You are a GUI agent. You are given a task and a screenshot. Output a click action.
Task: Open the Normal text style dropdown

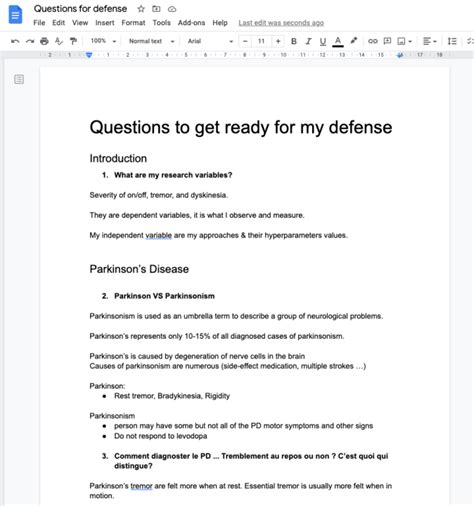(x=152, y=41)
